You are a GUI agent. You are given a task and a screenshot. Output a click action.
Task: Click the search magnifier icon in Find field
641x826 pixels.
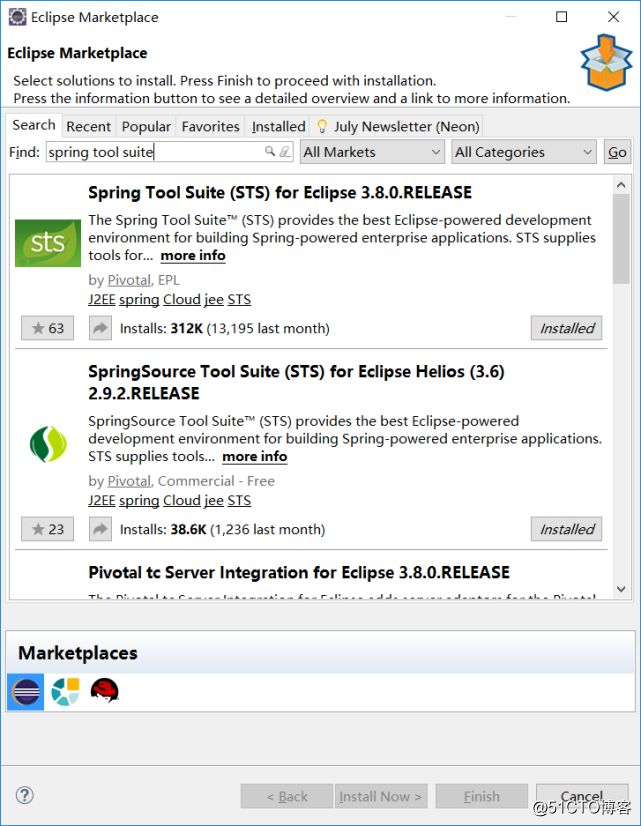click(270, 152)
